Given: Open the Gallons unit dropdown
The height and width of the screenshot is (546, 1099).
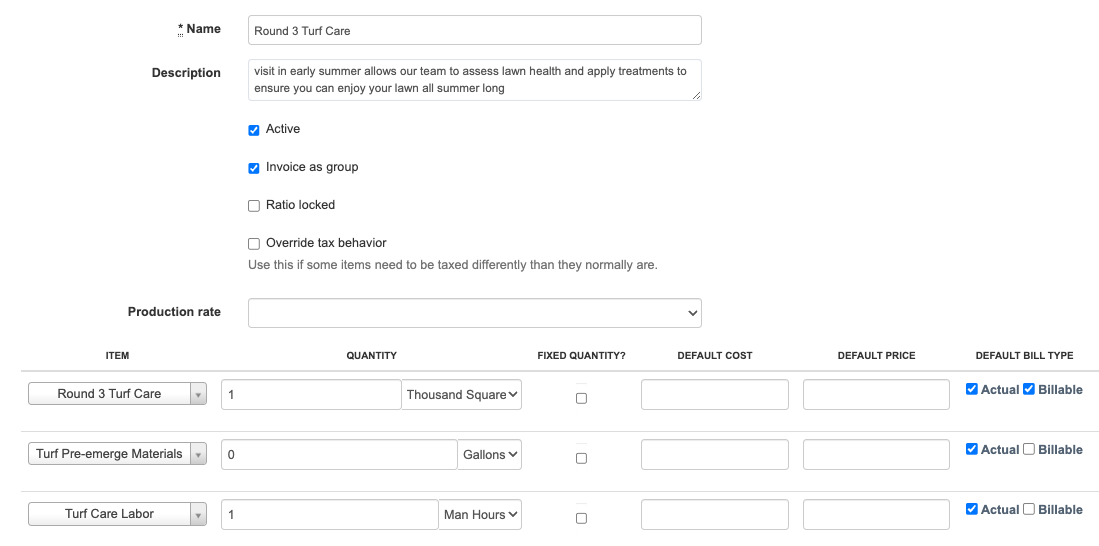Looking at the screenshot, I should (490, 455).
